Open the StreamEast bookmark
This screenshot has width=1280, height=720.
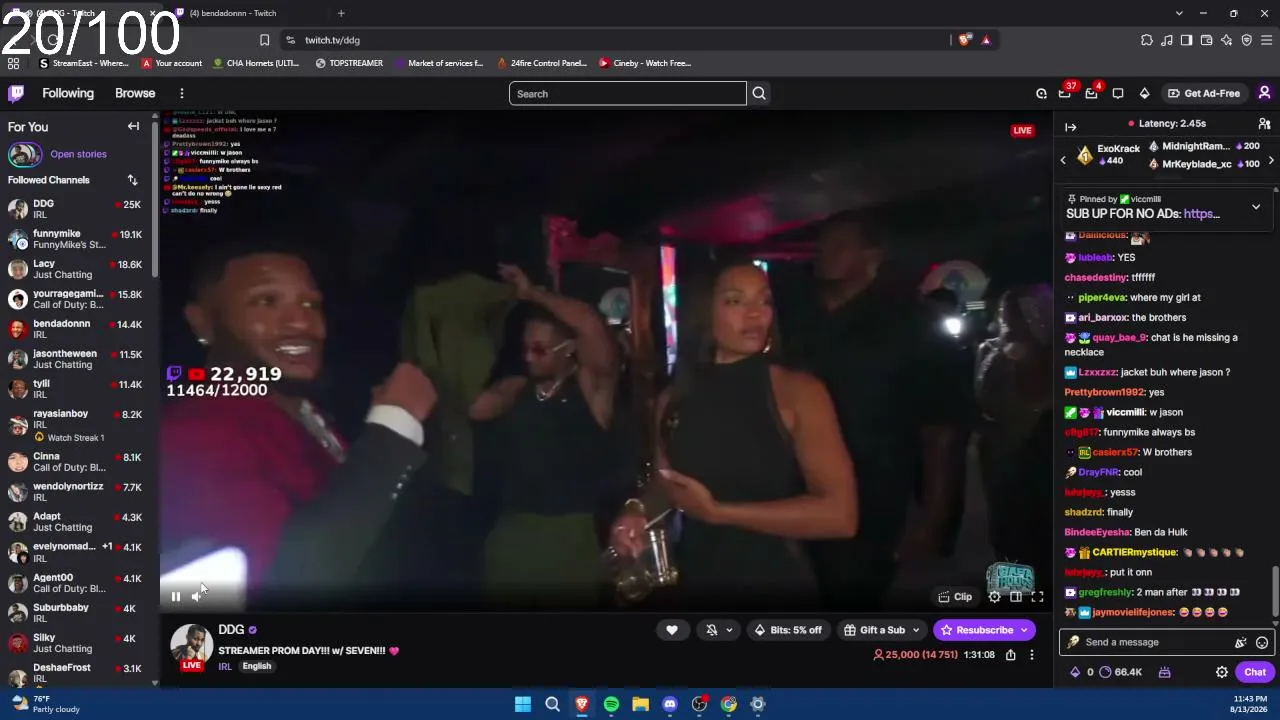point(83,63)
